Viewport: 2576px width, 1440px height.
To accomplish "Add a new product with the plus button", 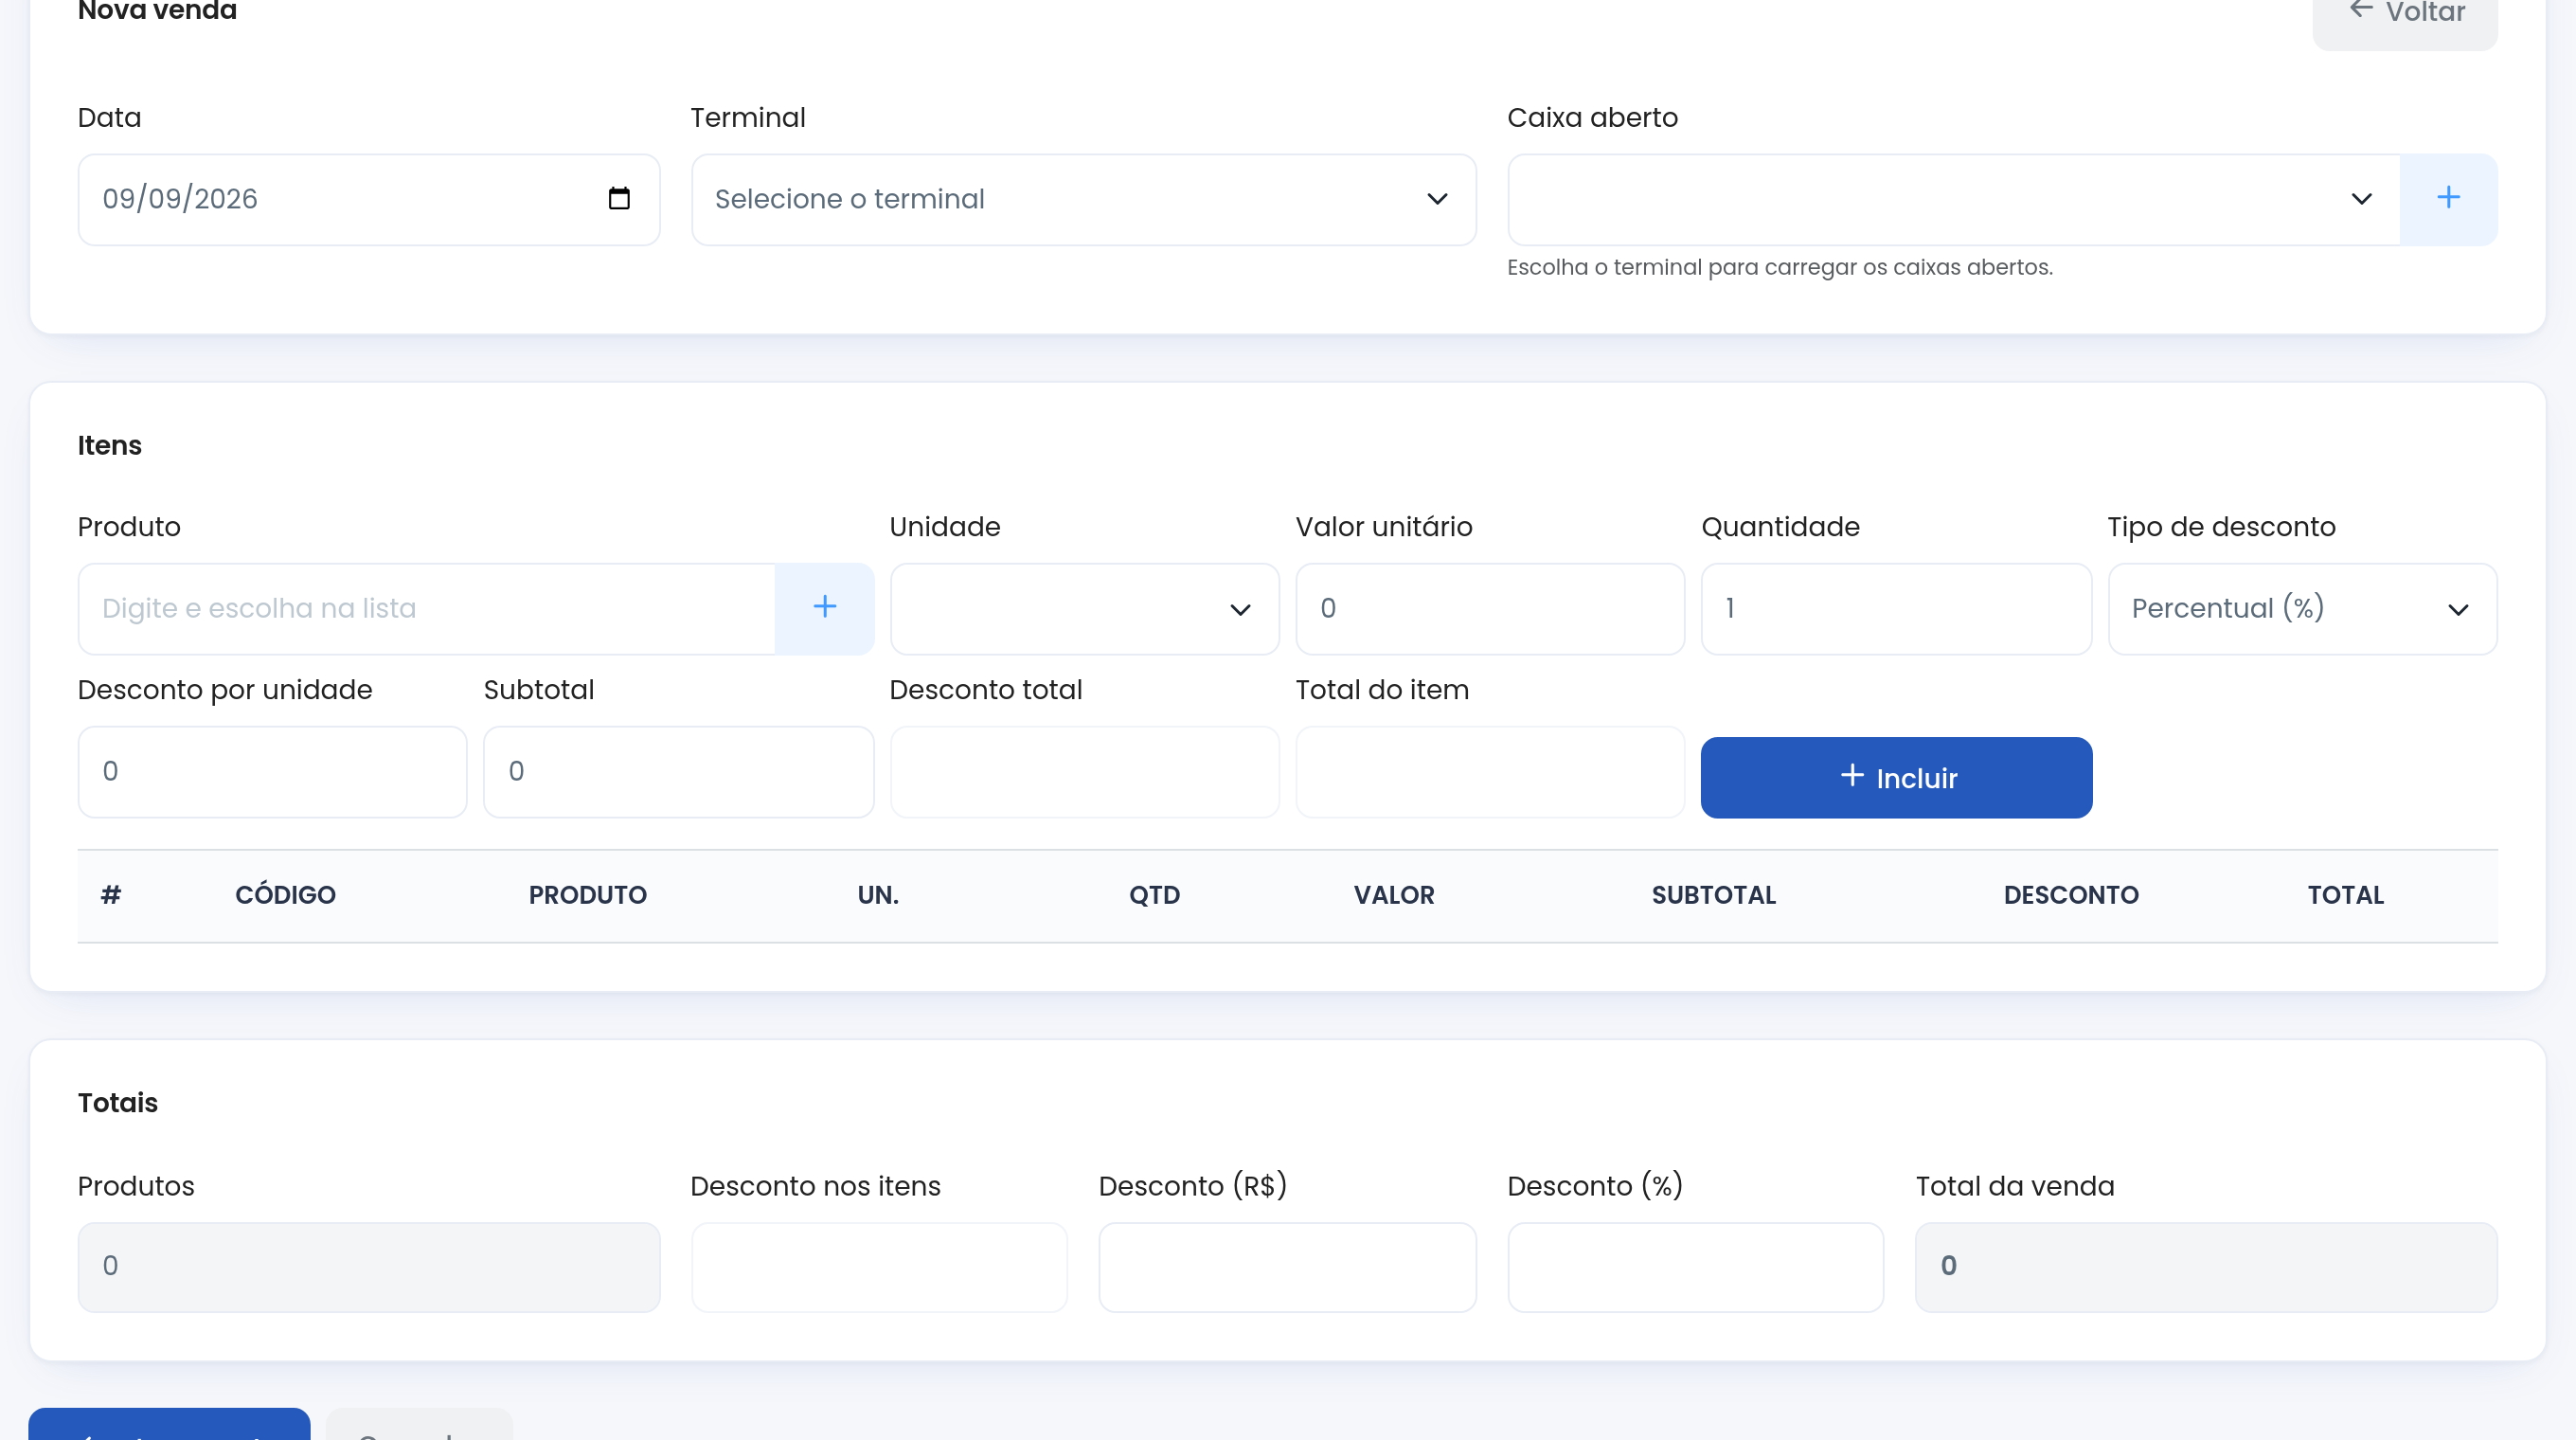I will point(824,608).
